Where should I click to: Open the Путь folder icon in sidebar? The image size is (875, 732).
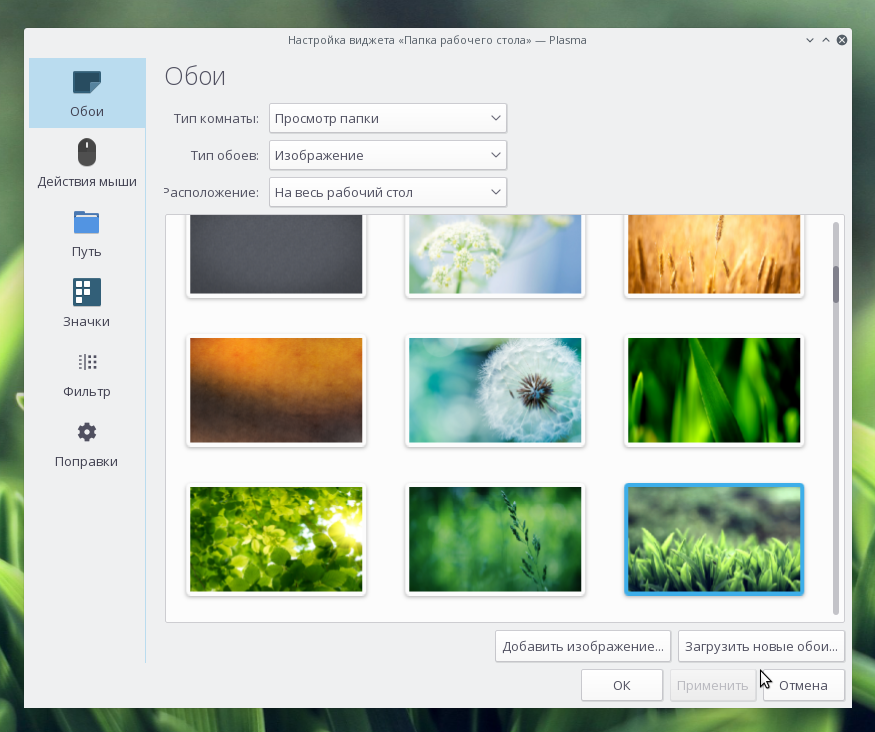(86, 222)
